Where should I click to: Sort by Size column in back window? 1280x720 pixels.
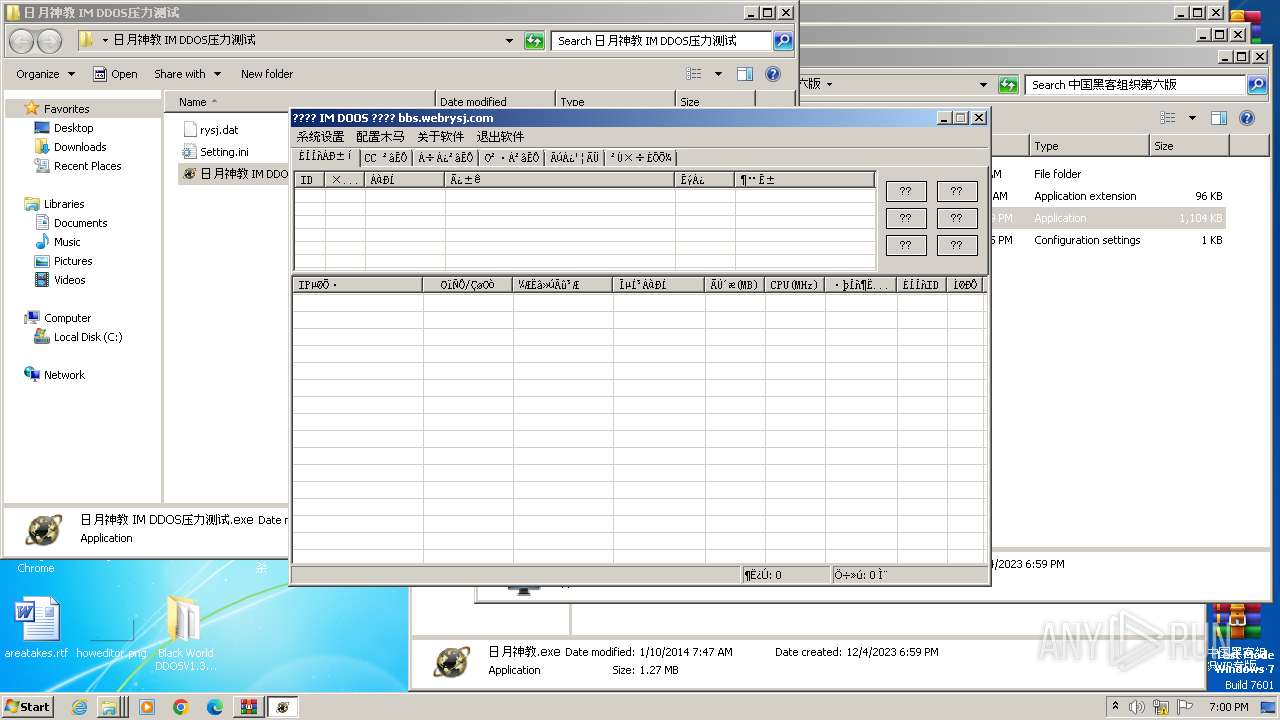point(1189,146)
